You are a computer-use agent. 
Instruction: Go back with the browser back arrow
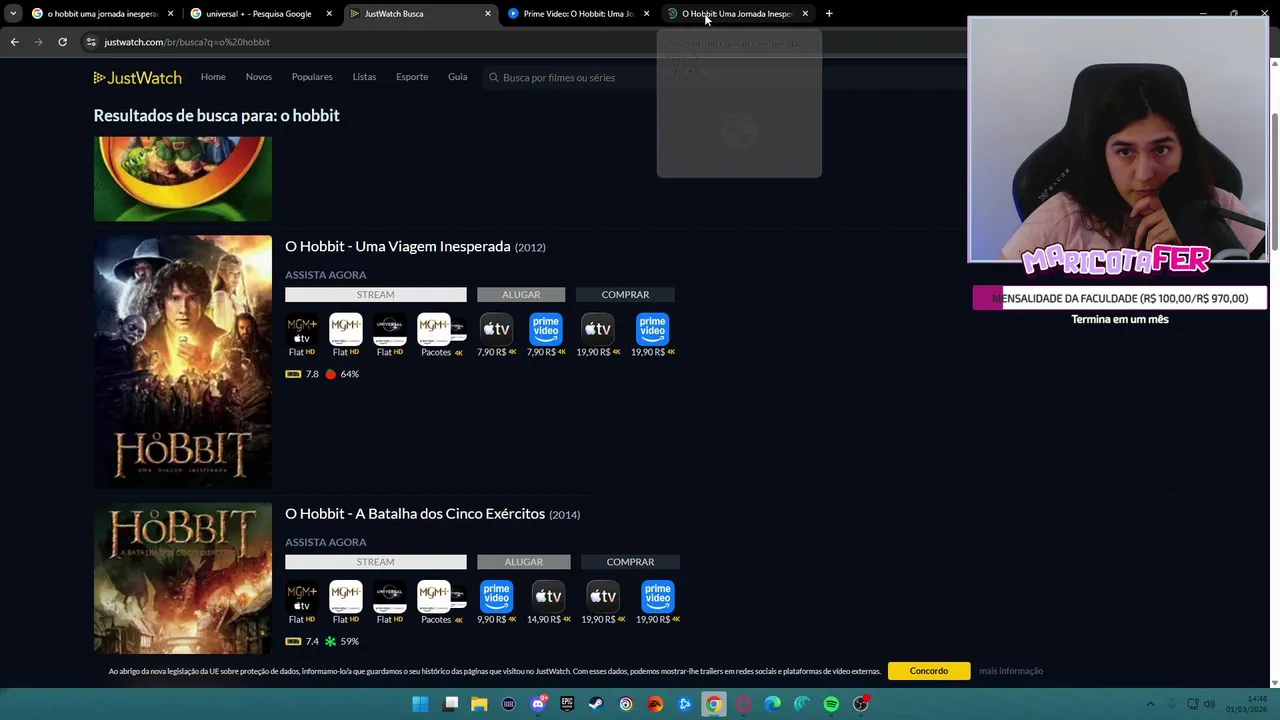tap(14, 42)
